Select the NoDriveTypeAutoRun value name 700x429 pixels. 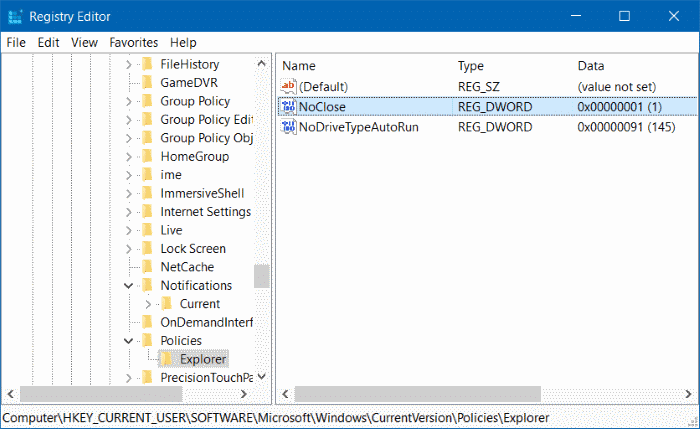pos(358,127)
